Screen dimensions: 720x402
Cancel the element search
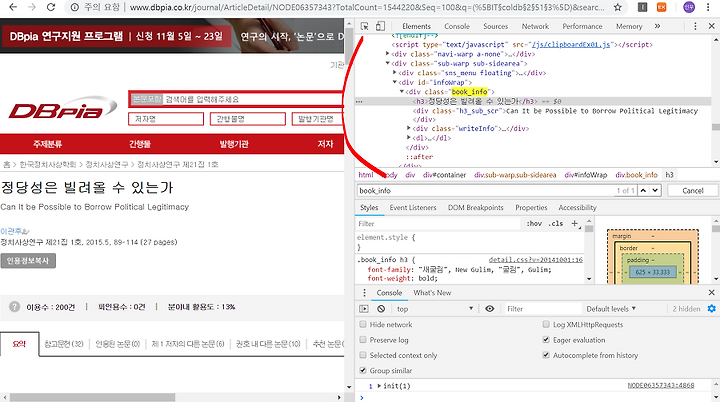point(692,190)
